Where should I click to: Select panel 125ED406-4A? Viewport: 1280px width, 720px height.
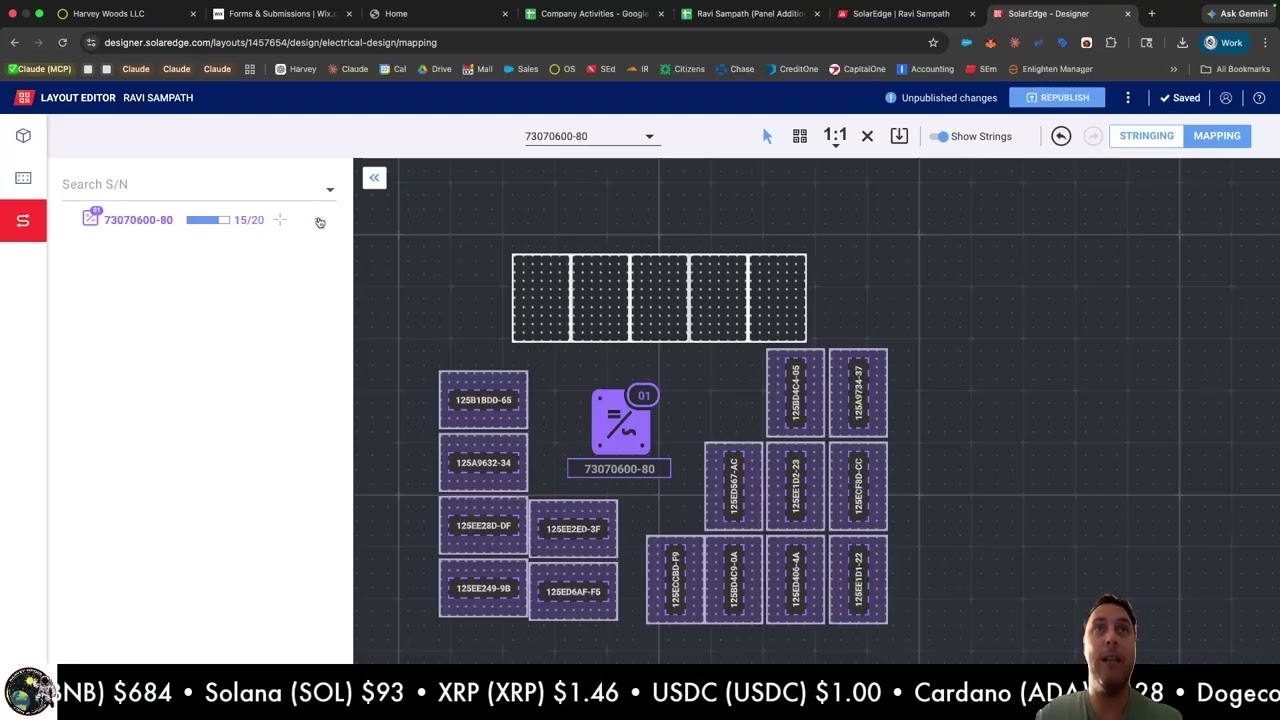(x=796, y=580)
